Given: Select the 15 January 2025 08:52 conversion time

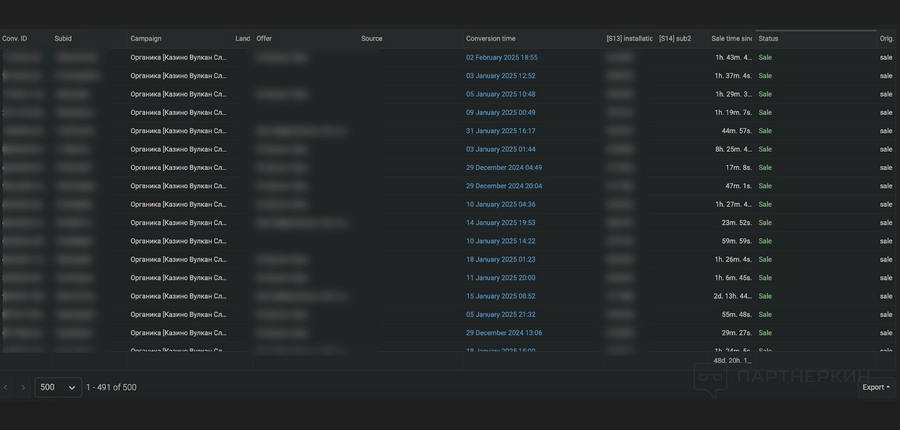Looking at the screenshot, I should point(501,296).
